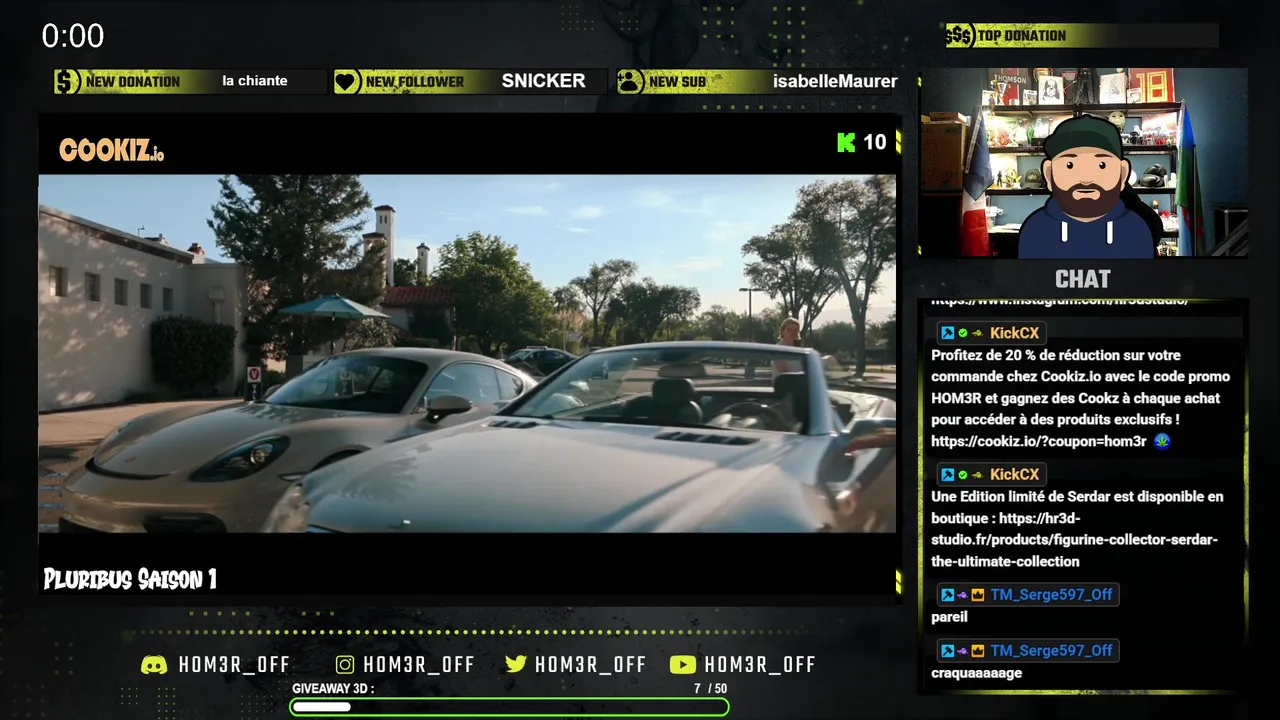Click the Pluribus video frame

(467, 354)
